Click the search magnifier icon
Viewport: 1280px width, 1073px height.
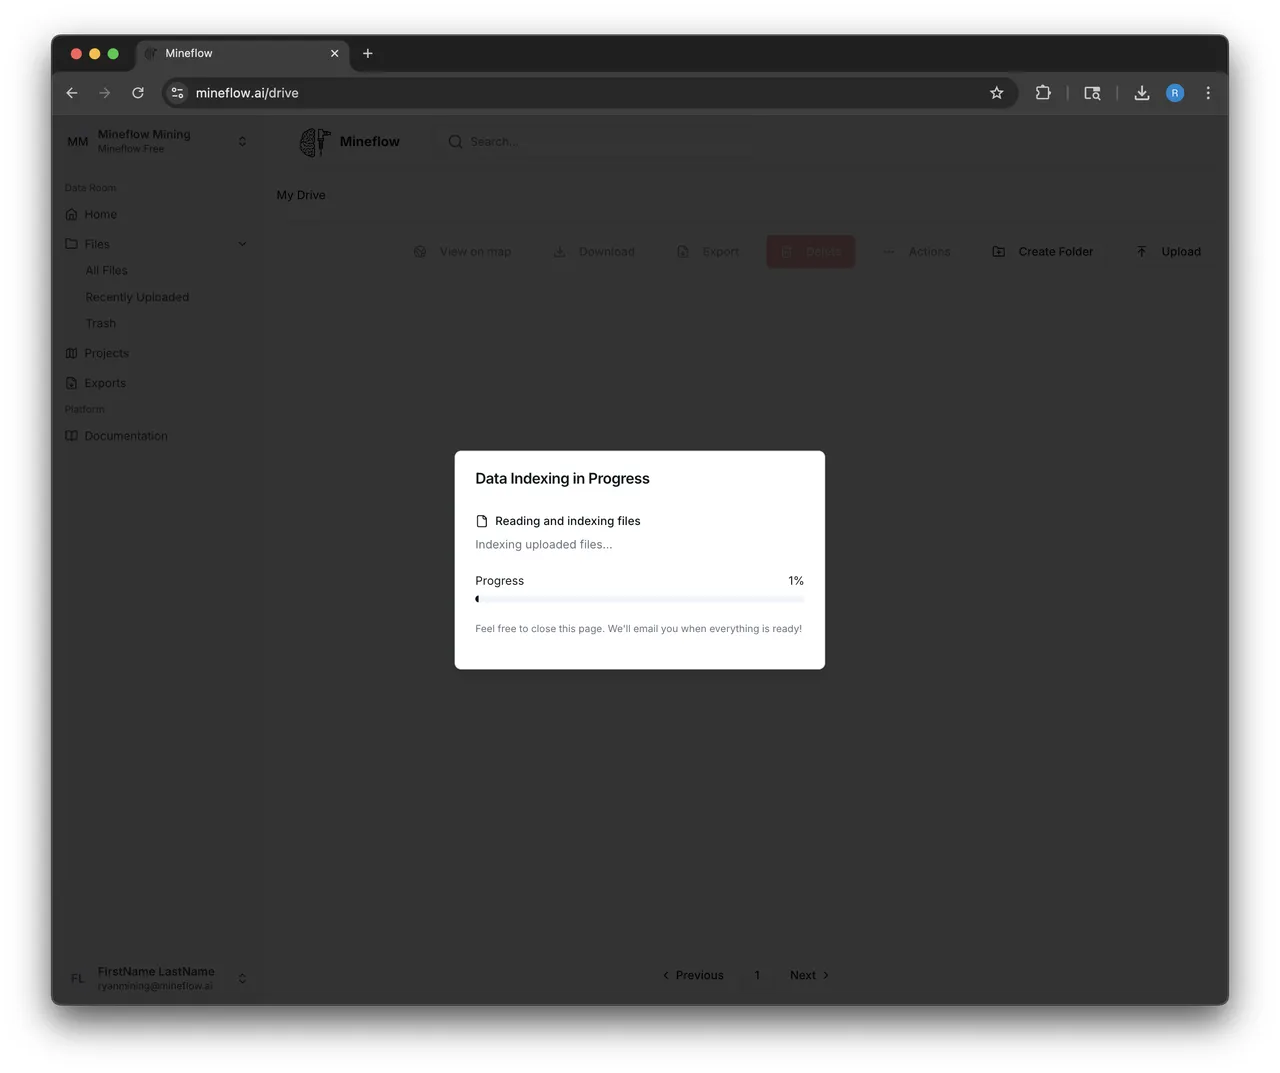pyautogui.click(x=455, y=142)
